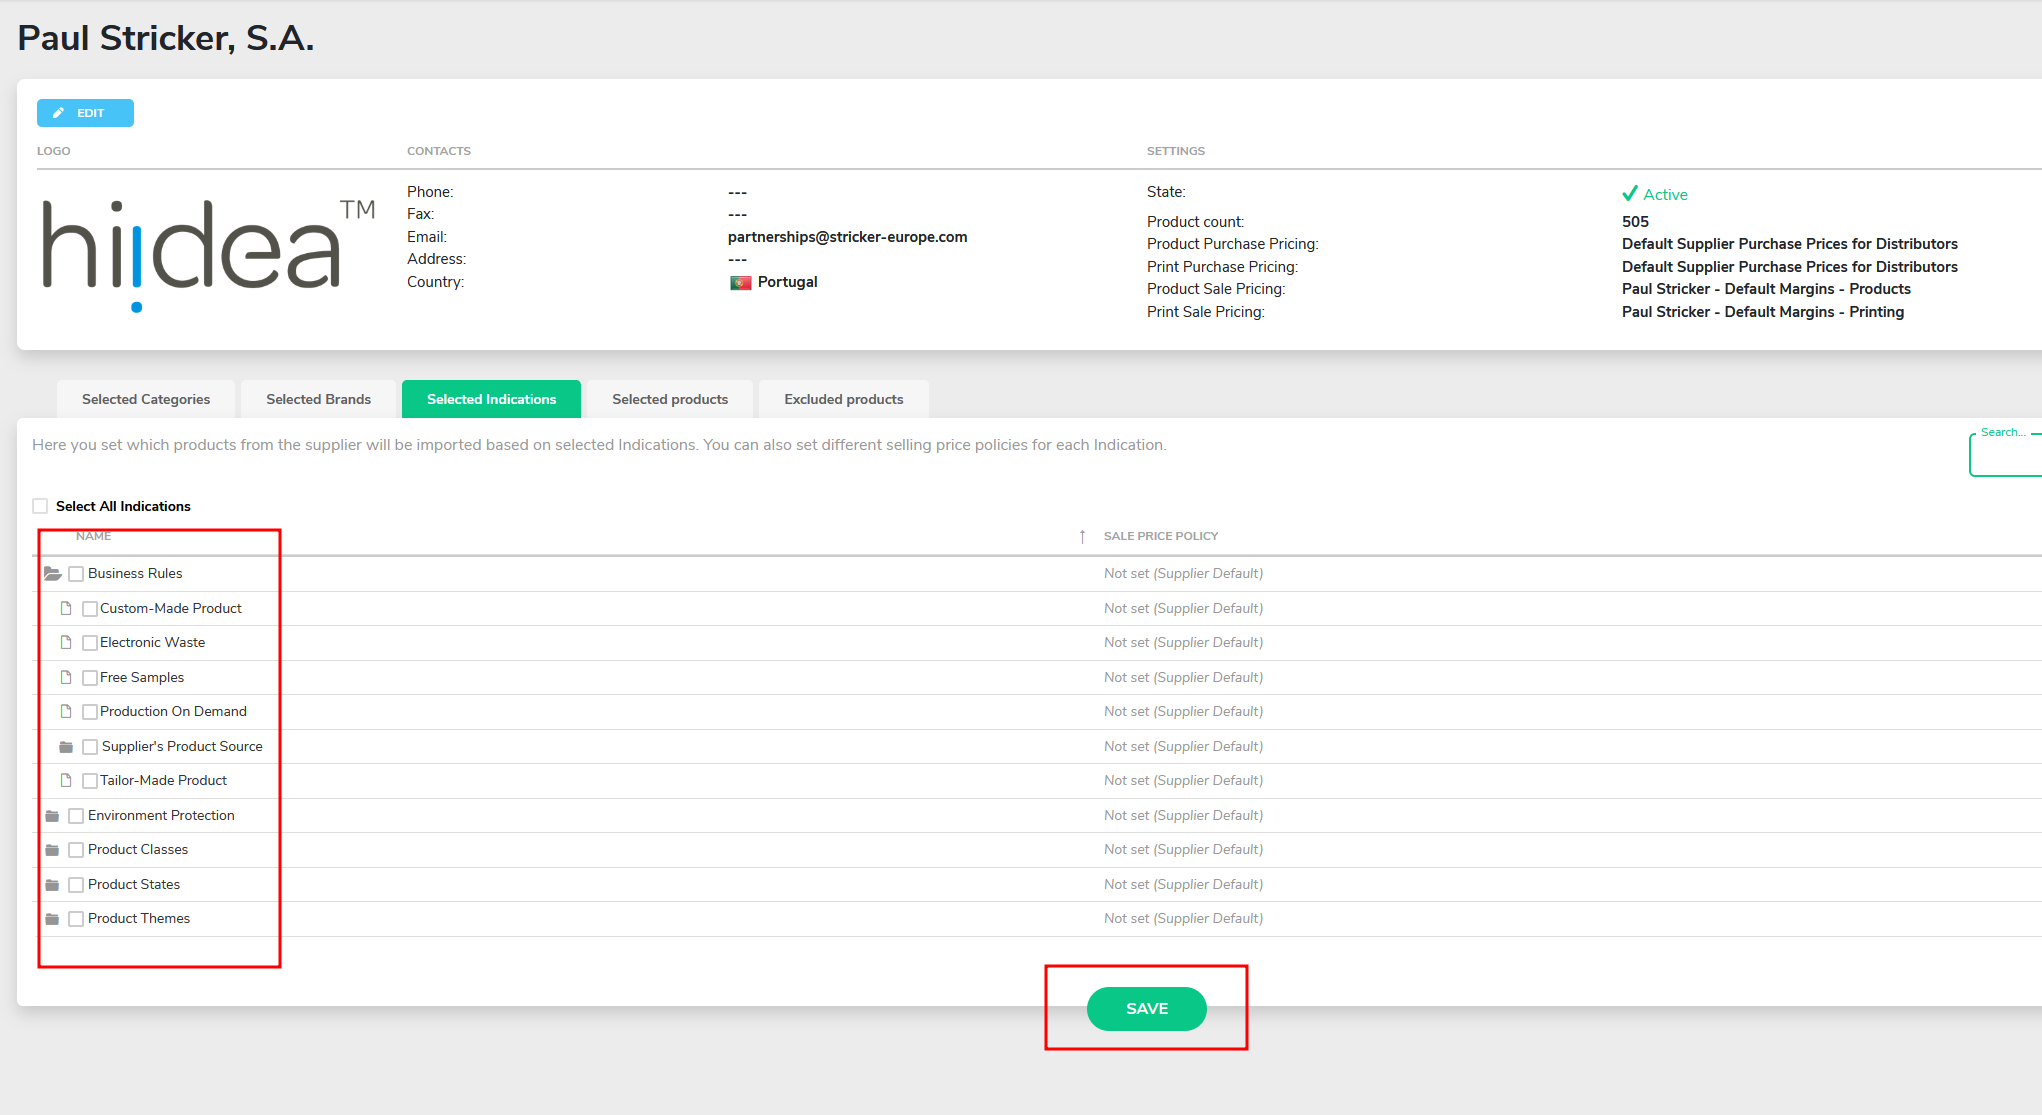The width and height of the screenshot is (2042, 1115).
Task: Click the Product Sale Pricing value text
Action: pyautogui.click(x=1766, y=289)
